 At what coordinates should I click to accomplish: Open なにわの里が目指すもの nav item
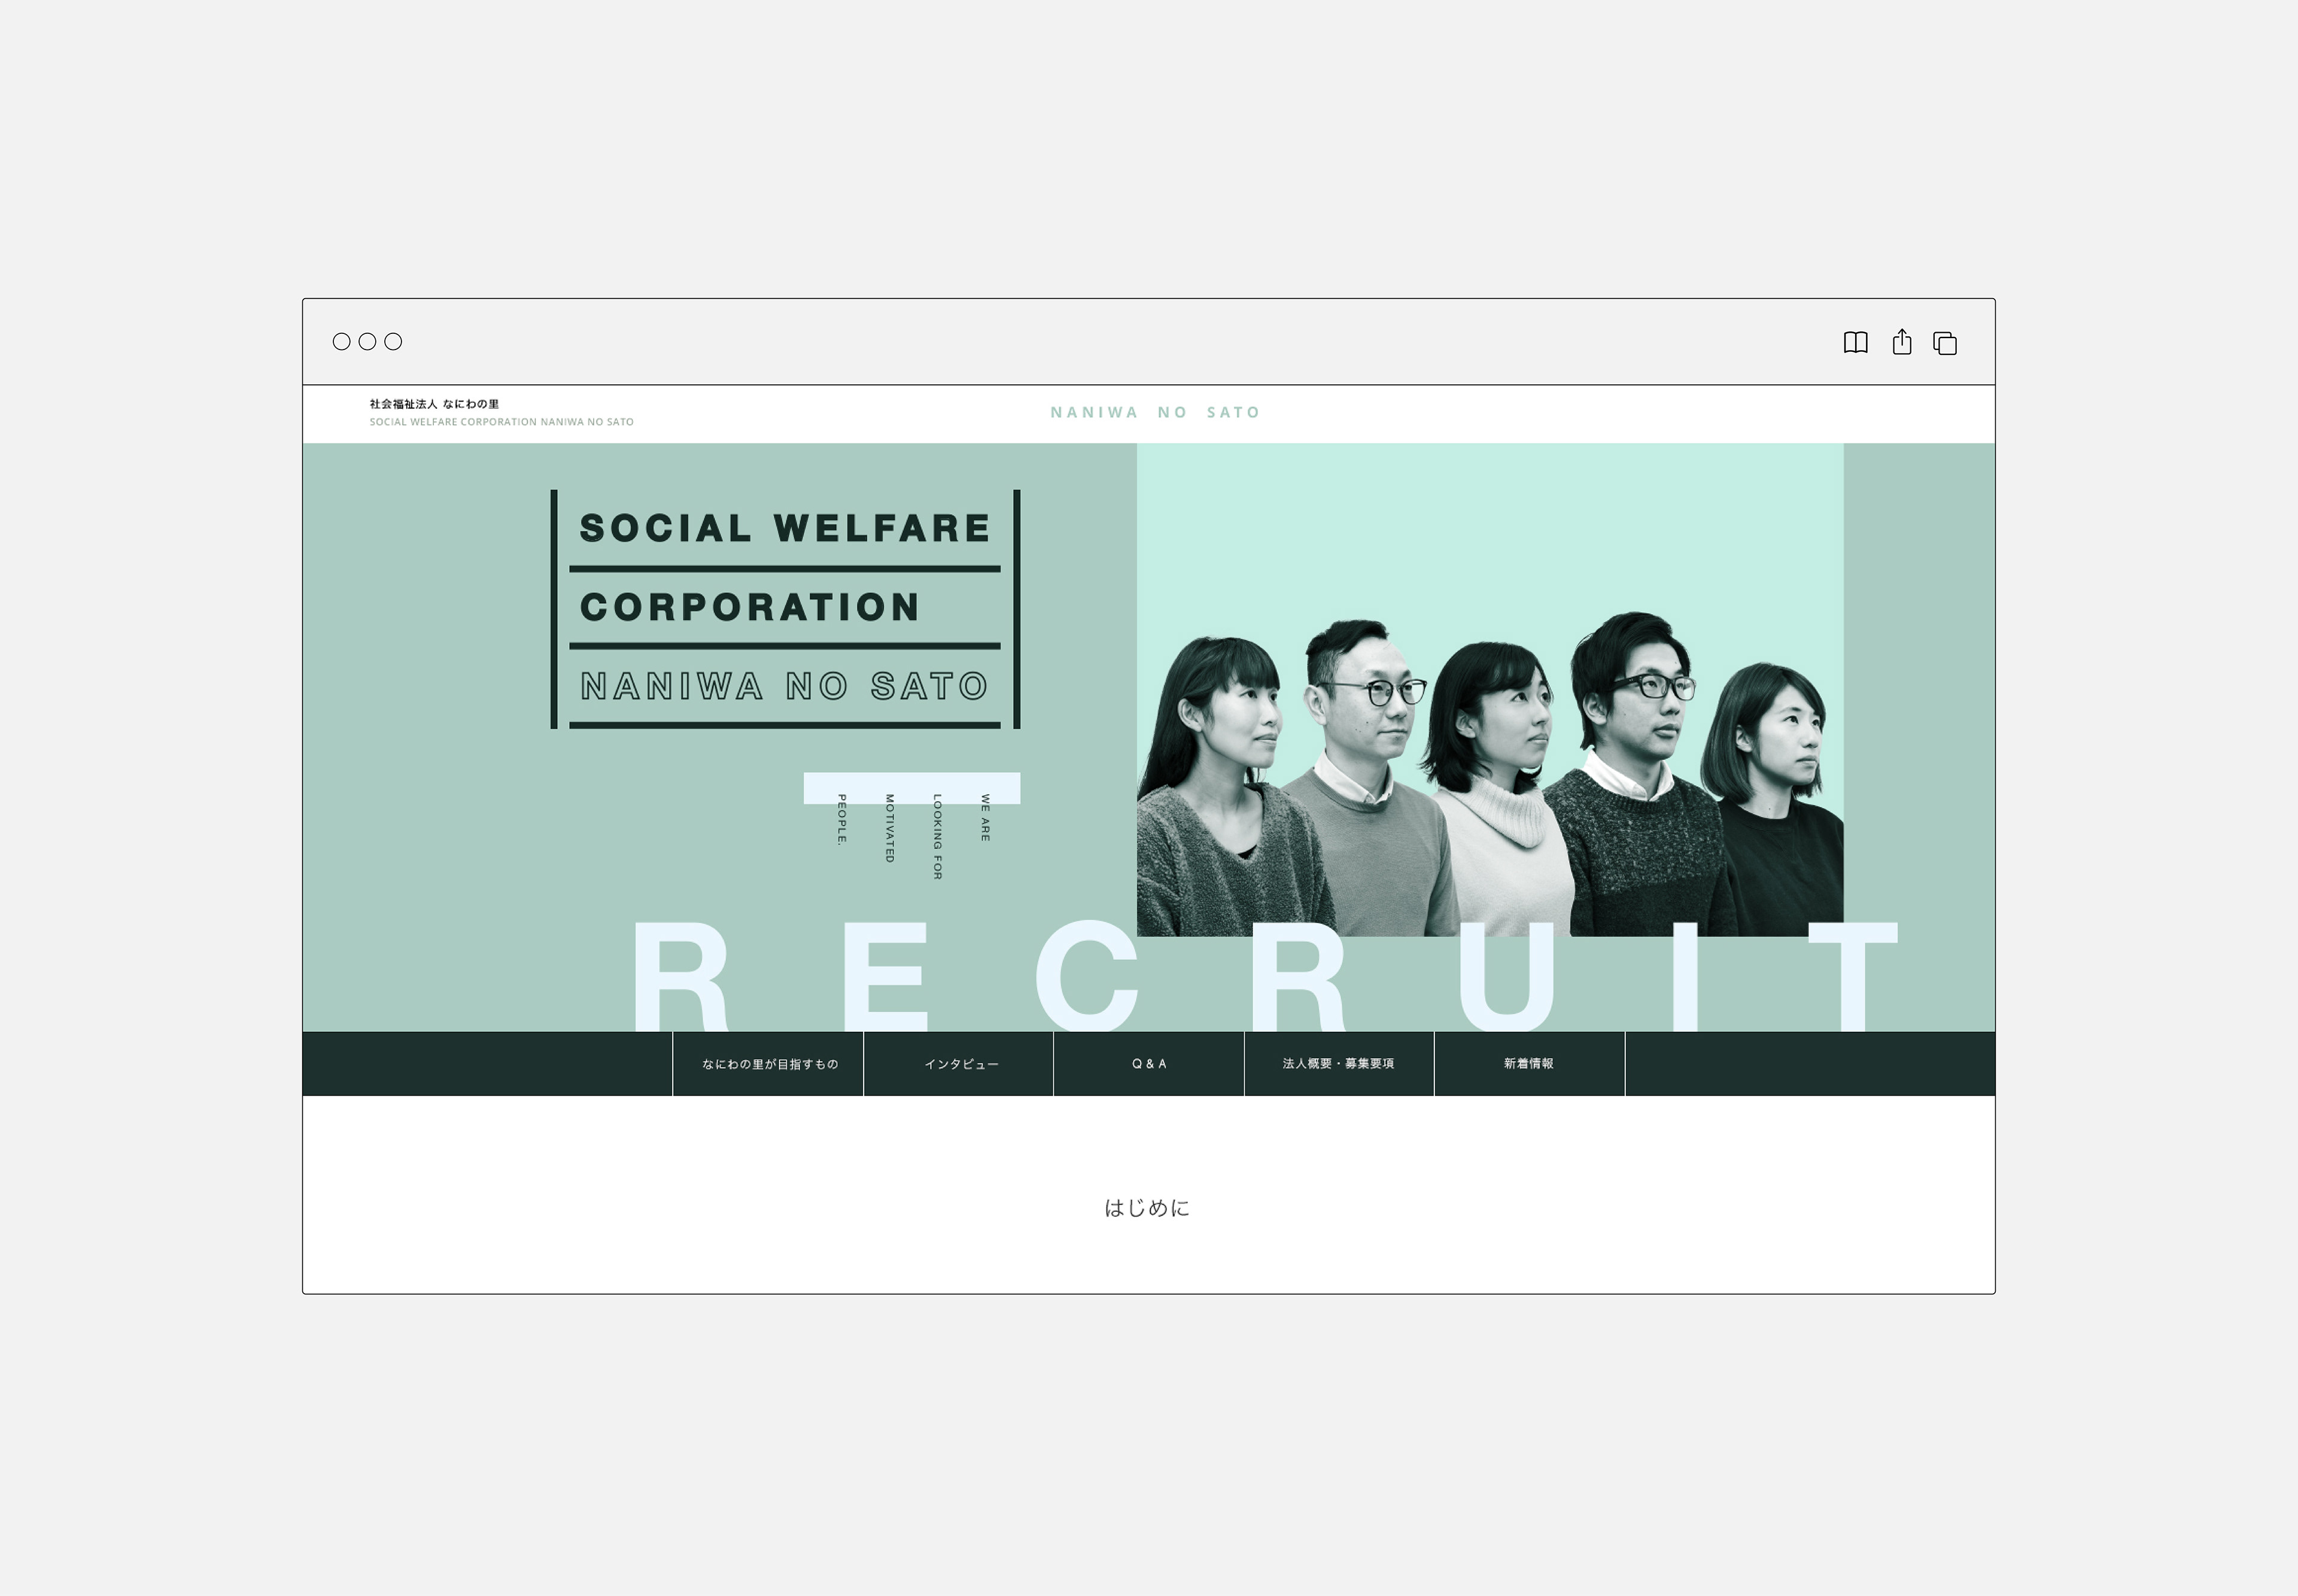[768, 1064]
